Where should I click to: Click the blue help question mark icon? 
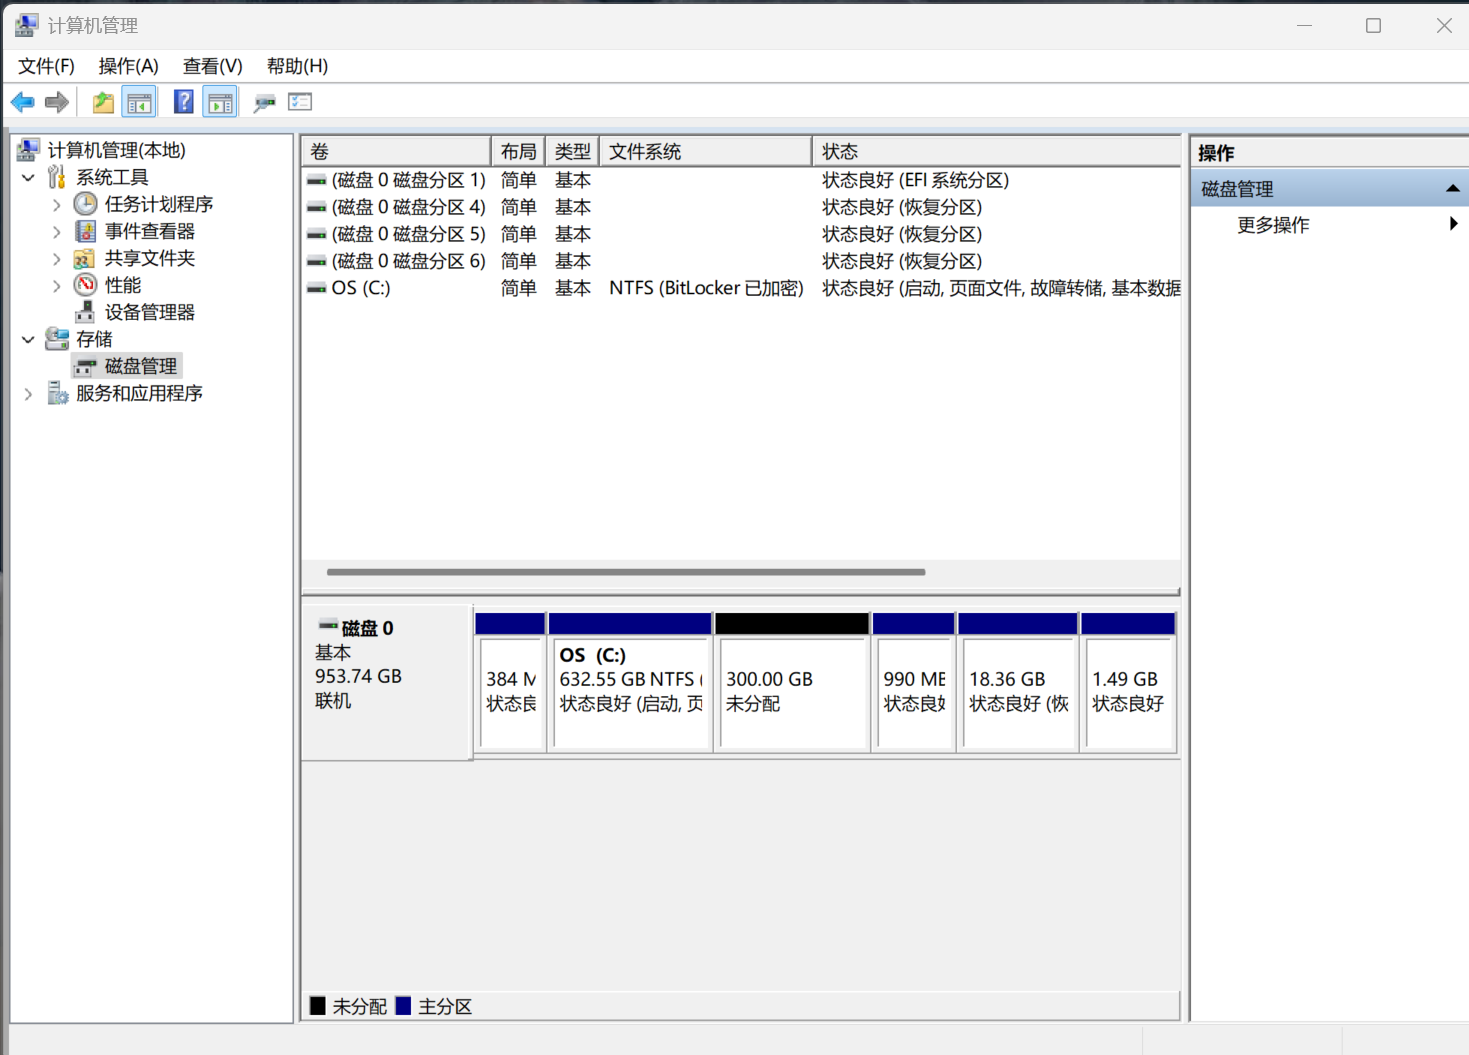(184, 102)
